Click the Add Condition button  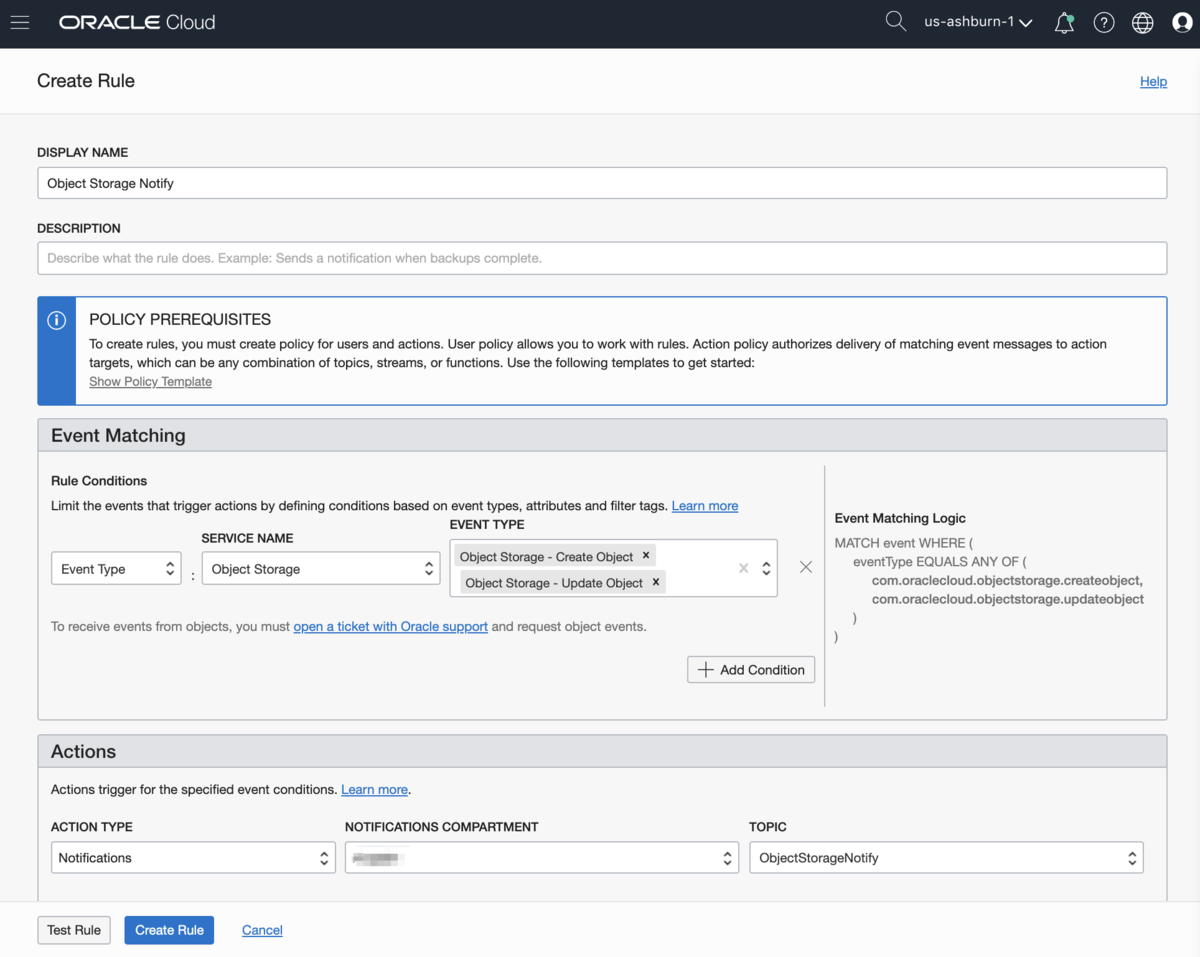pos(751,670)
